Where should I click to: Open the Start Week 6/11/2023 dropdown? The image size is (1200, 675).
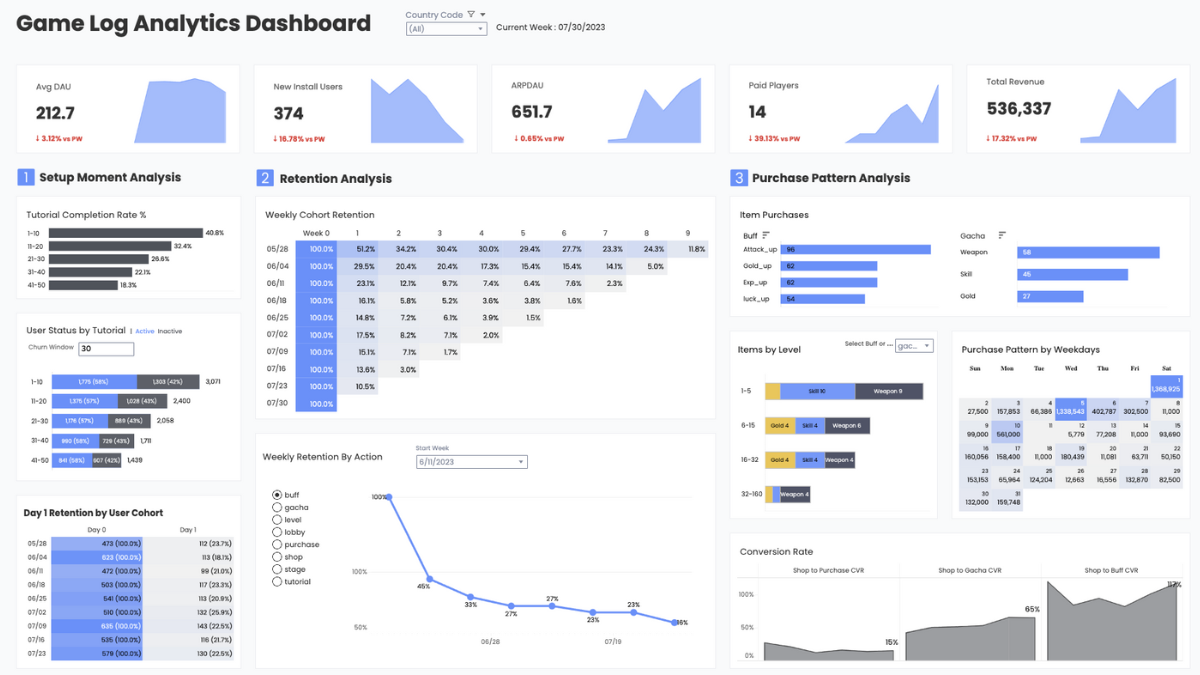(471, 462)
